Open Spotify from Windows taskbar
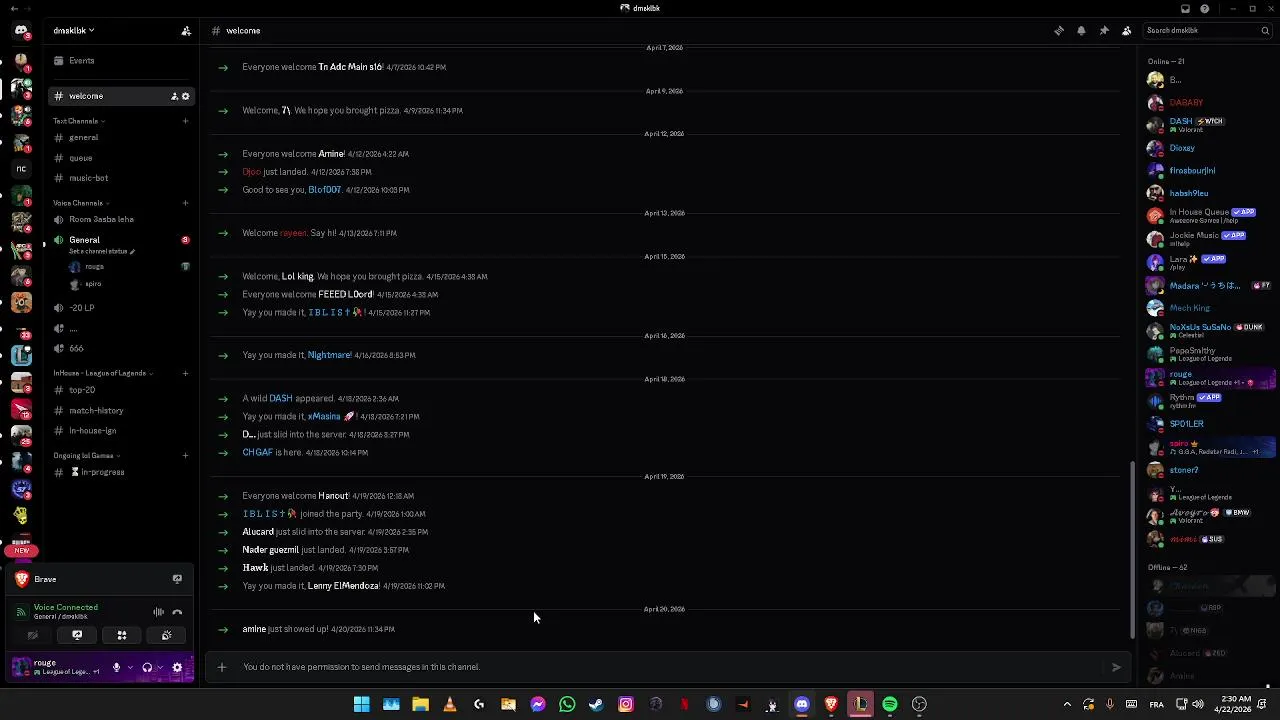 [890, 705]
